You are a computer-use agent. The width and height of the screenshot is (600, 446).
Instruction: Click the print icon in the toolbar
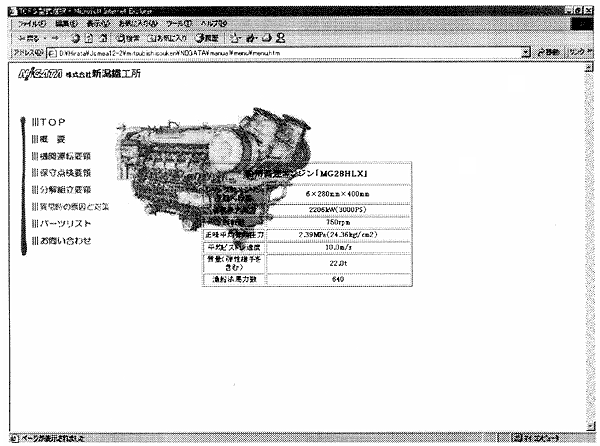tap(267, 38)
